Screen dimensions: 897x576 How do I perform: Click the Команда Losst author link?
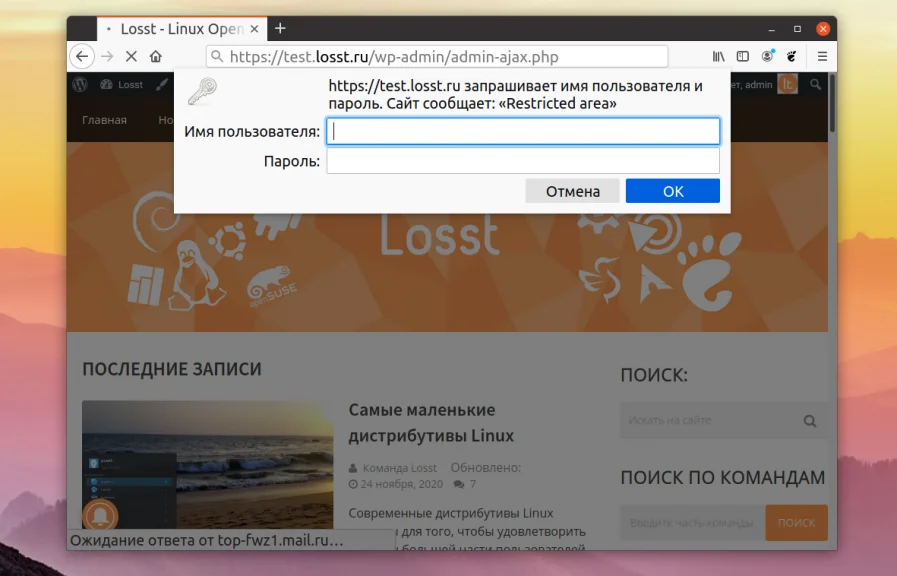(402, 466)
